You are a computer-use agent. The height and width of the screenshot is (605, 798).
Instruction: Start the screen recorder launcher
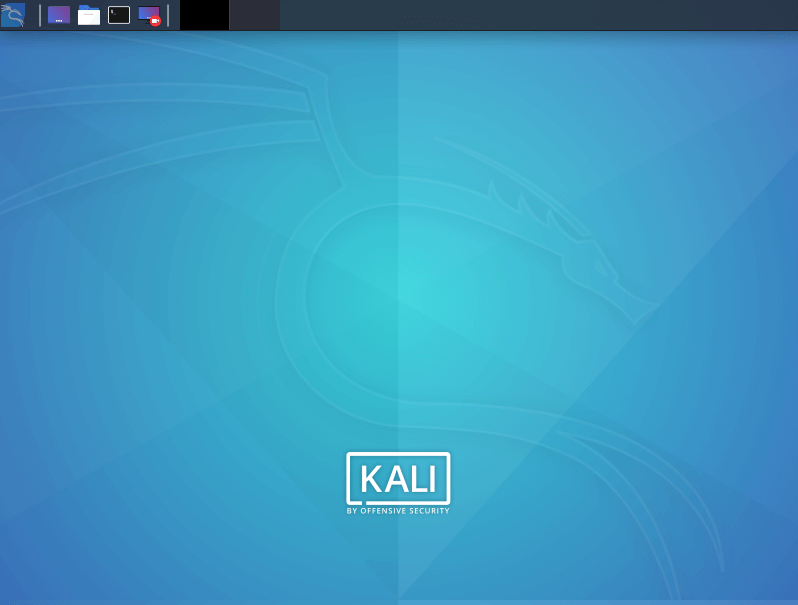(x=148, y=14)
